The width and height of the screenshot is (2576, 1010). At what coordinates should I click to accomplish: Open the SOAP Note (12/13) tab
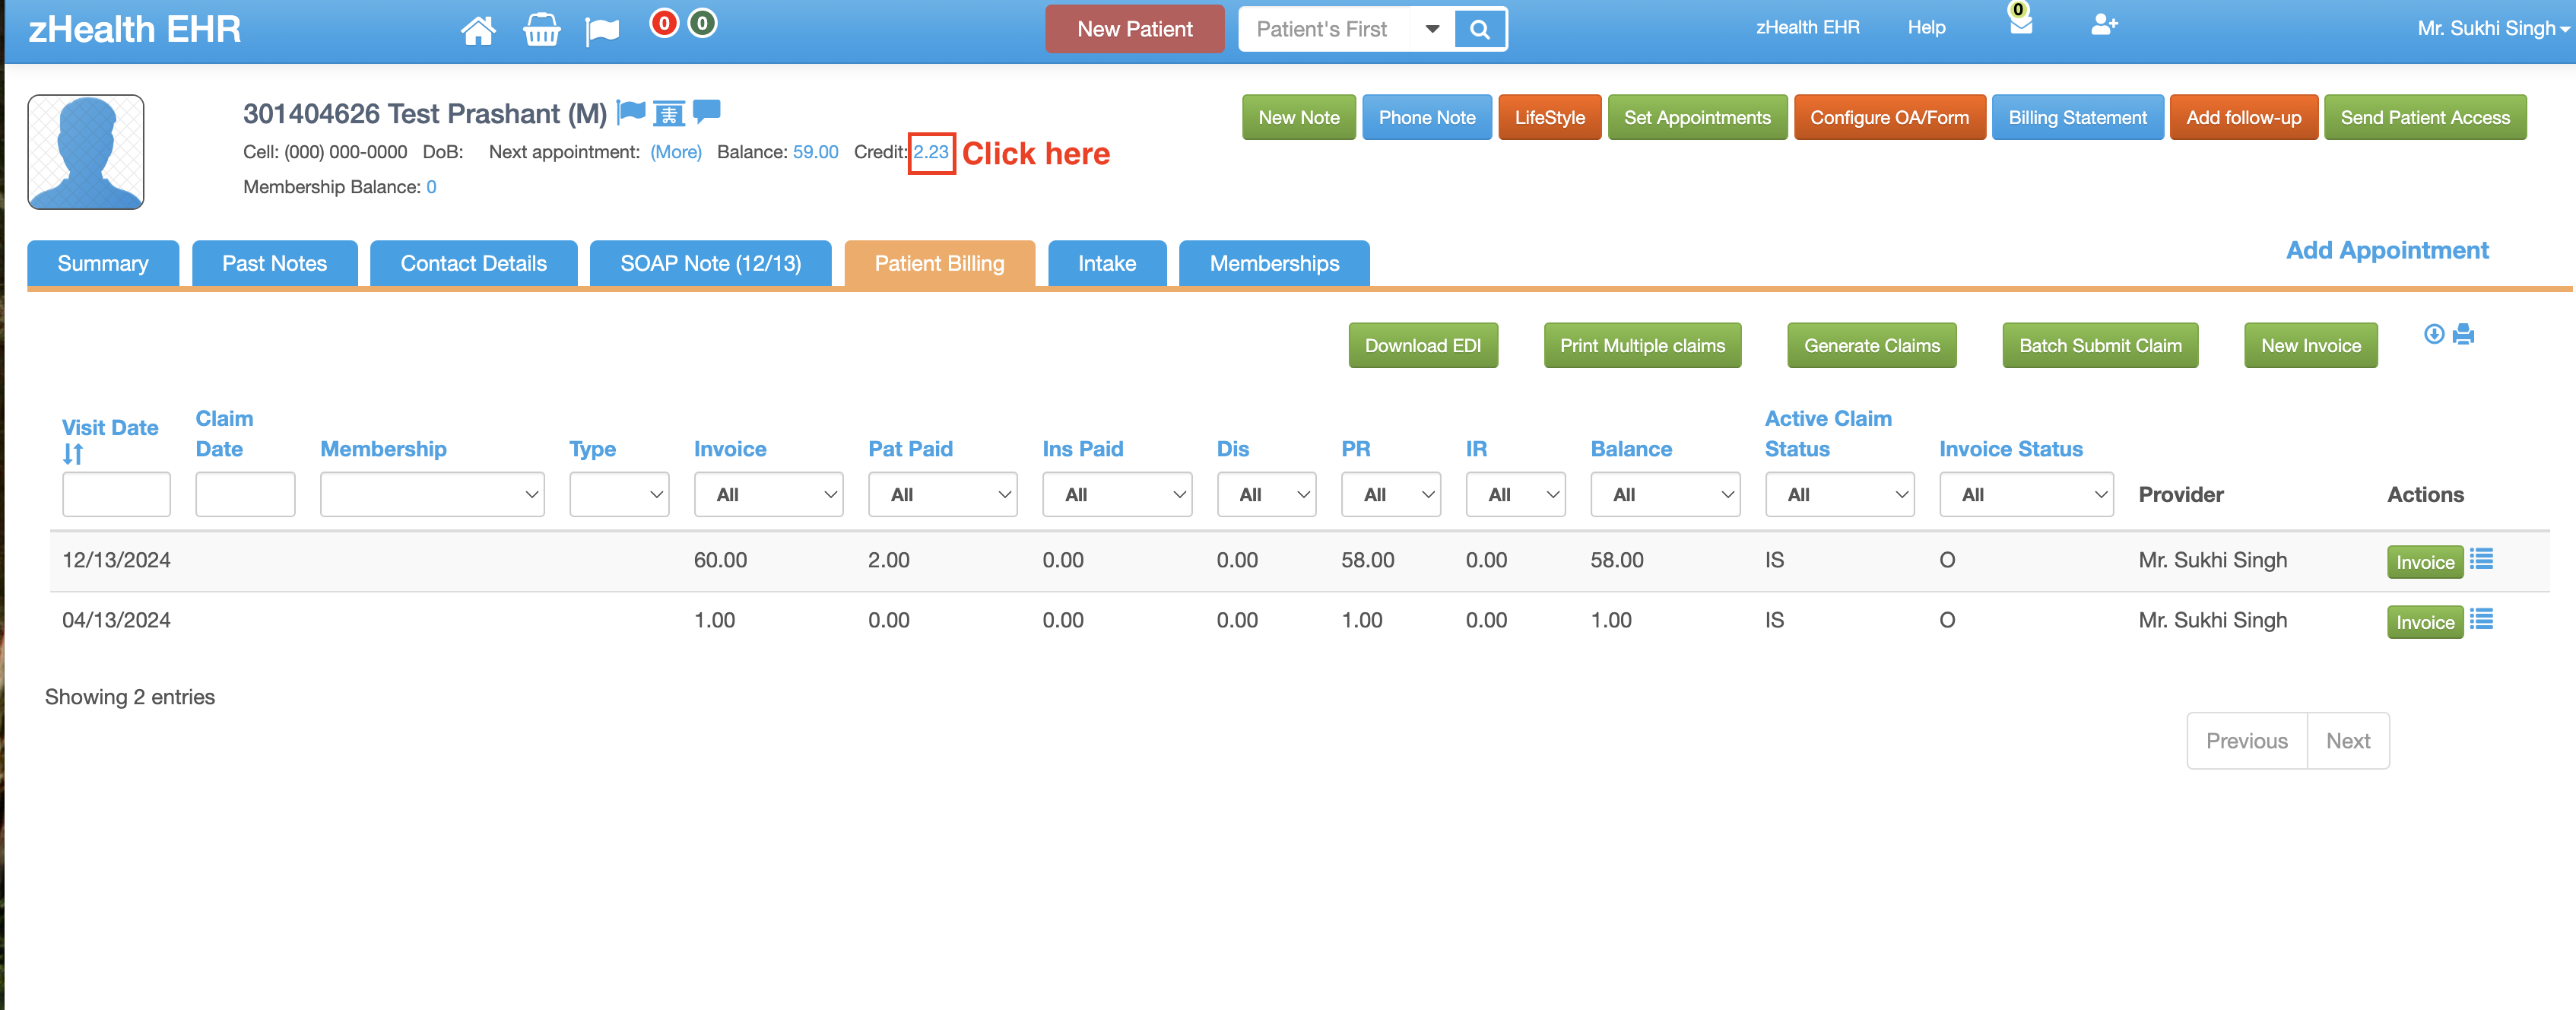click(711, 263)
